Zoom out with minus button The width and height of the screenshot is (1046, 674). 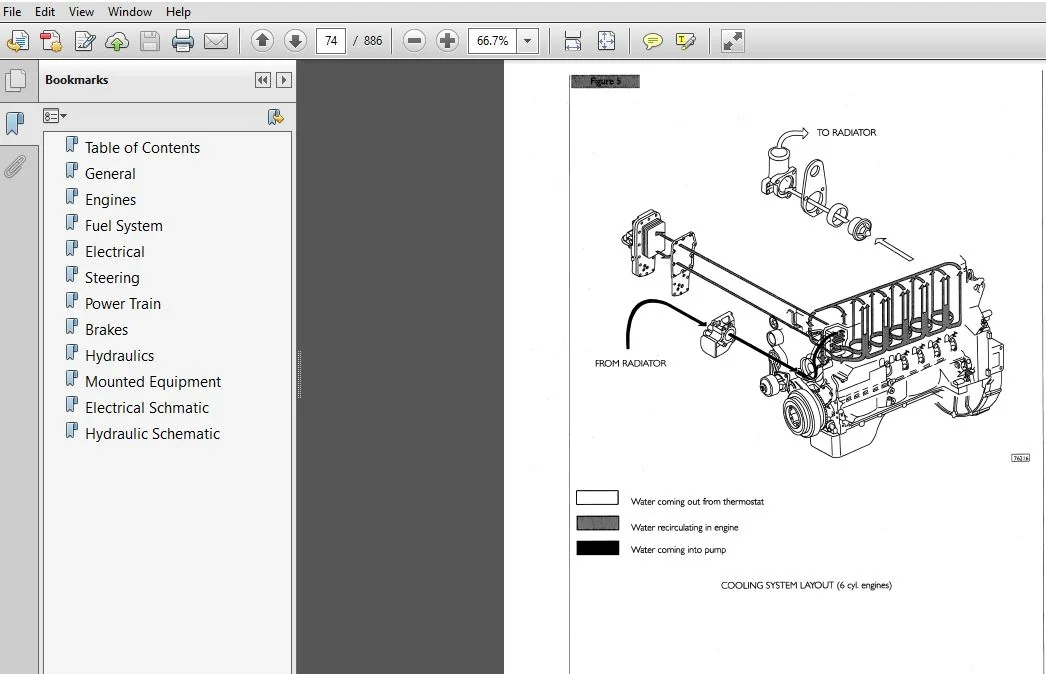(414, 41)
